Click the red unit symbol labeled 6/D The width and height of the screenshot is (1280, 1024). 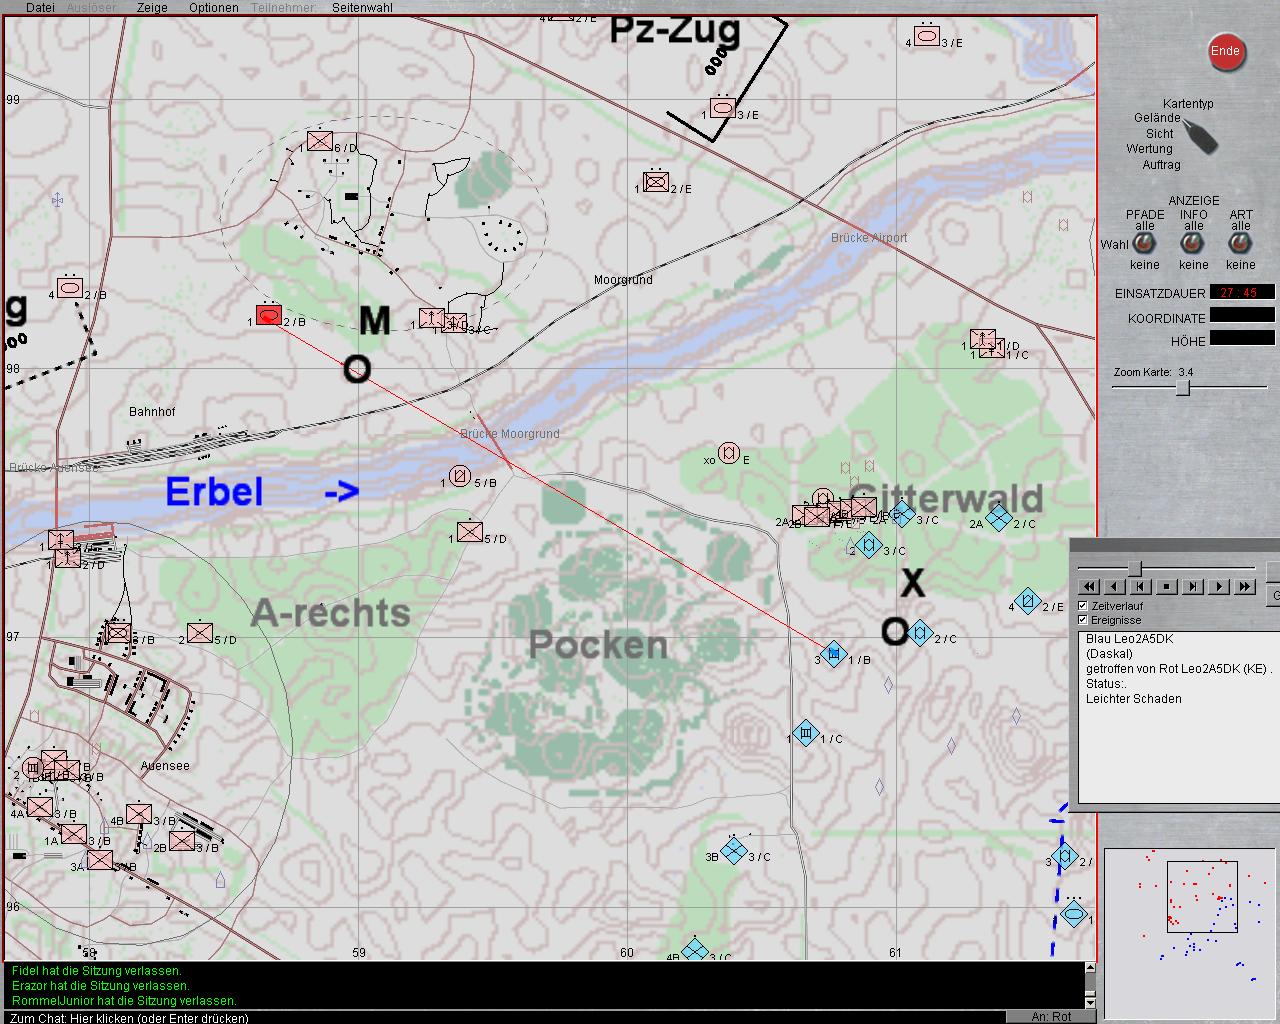tap(320, 141)
